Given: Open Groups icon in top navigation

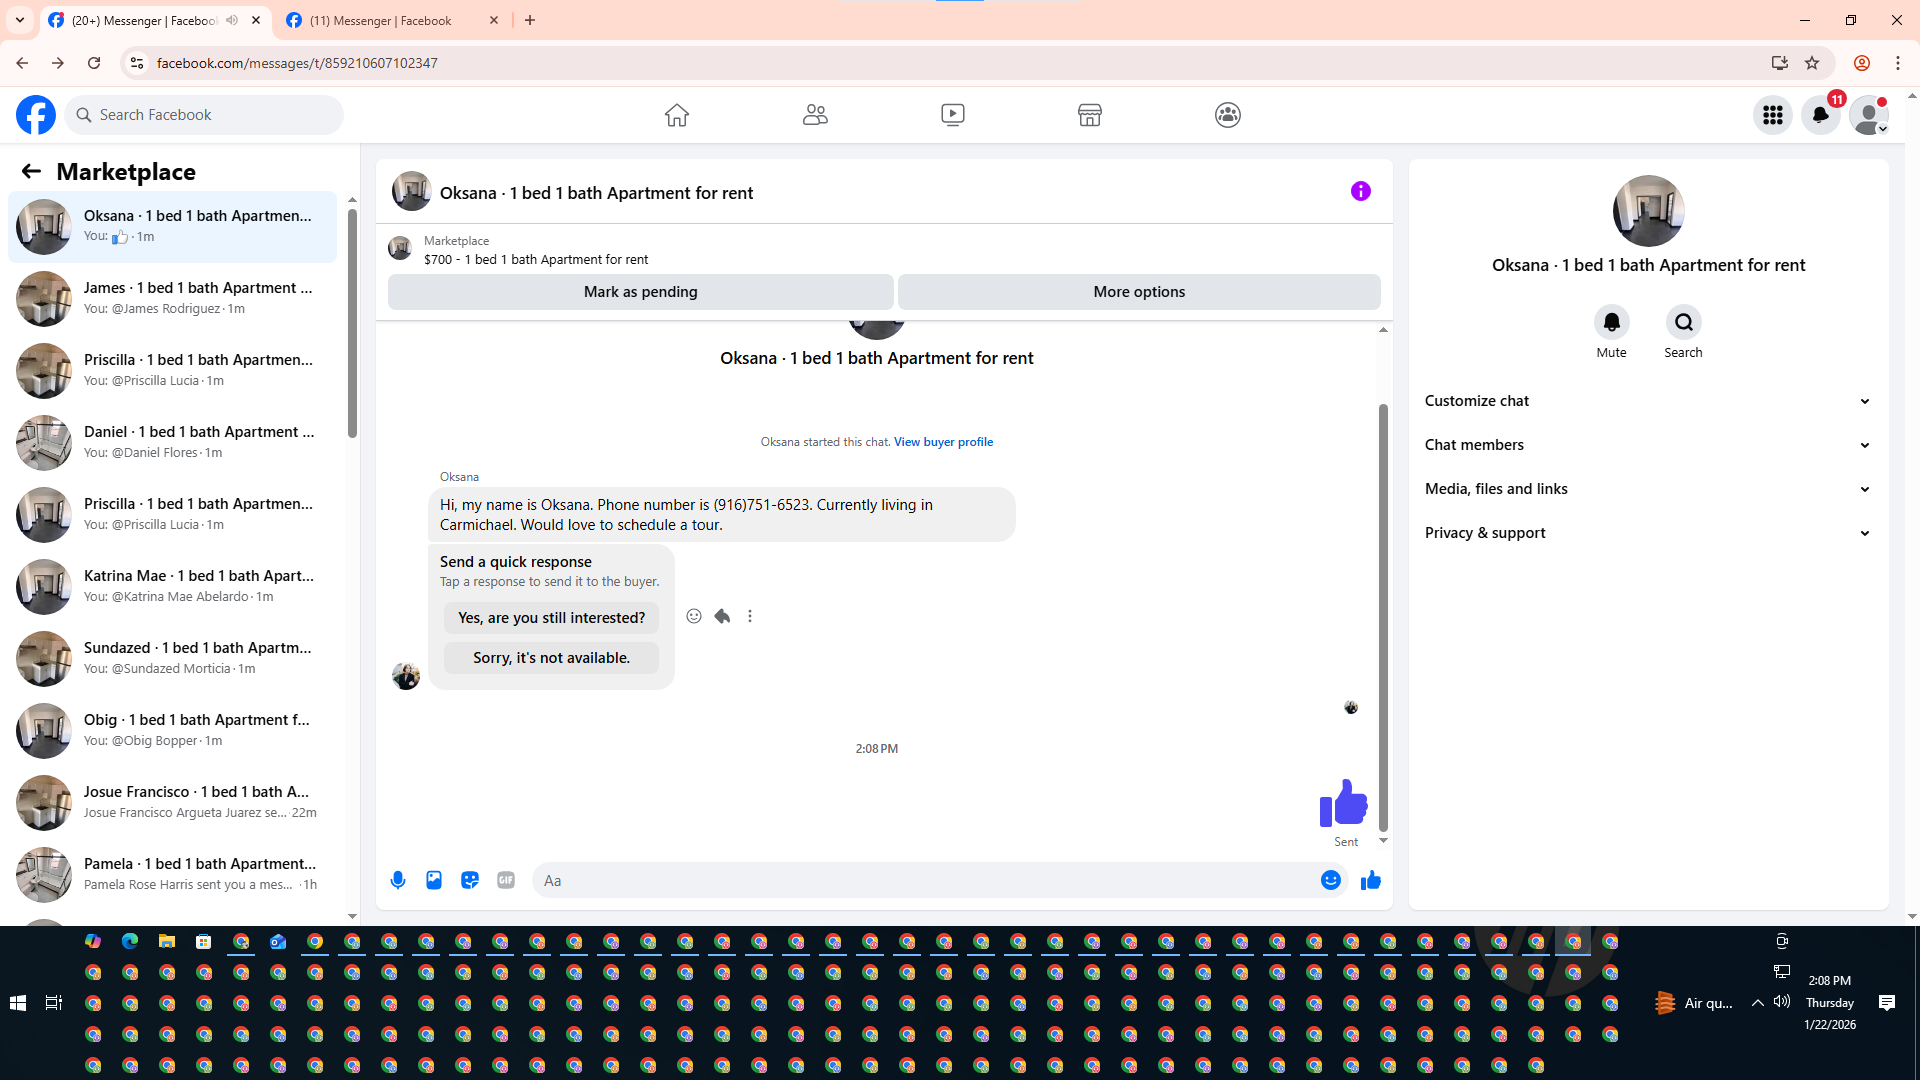Looking at the screenshot, I should click(1228, 115).
